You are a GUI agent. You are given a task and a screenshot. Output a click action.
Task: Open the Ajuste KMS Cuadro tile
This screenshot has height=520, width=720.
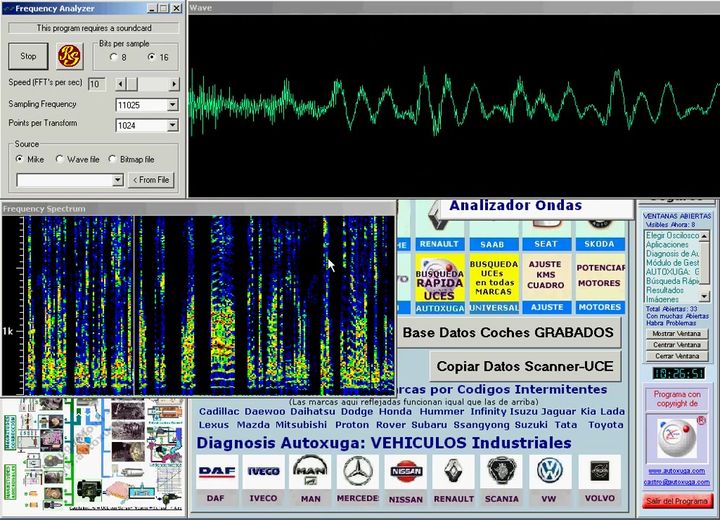pos(546,278)
